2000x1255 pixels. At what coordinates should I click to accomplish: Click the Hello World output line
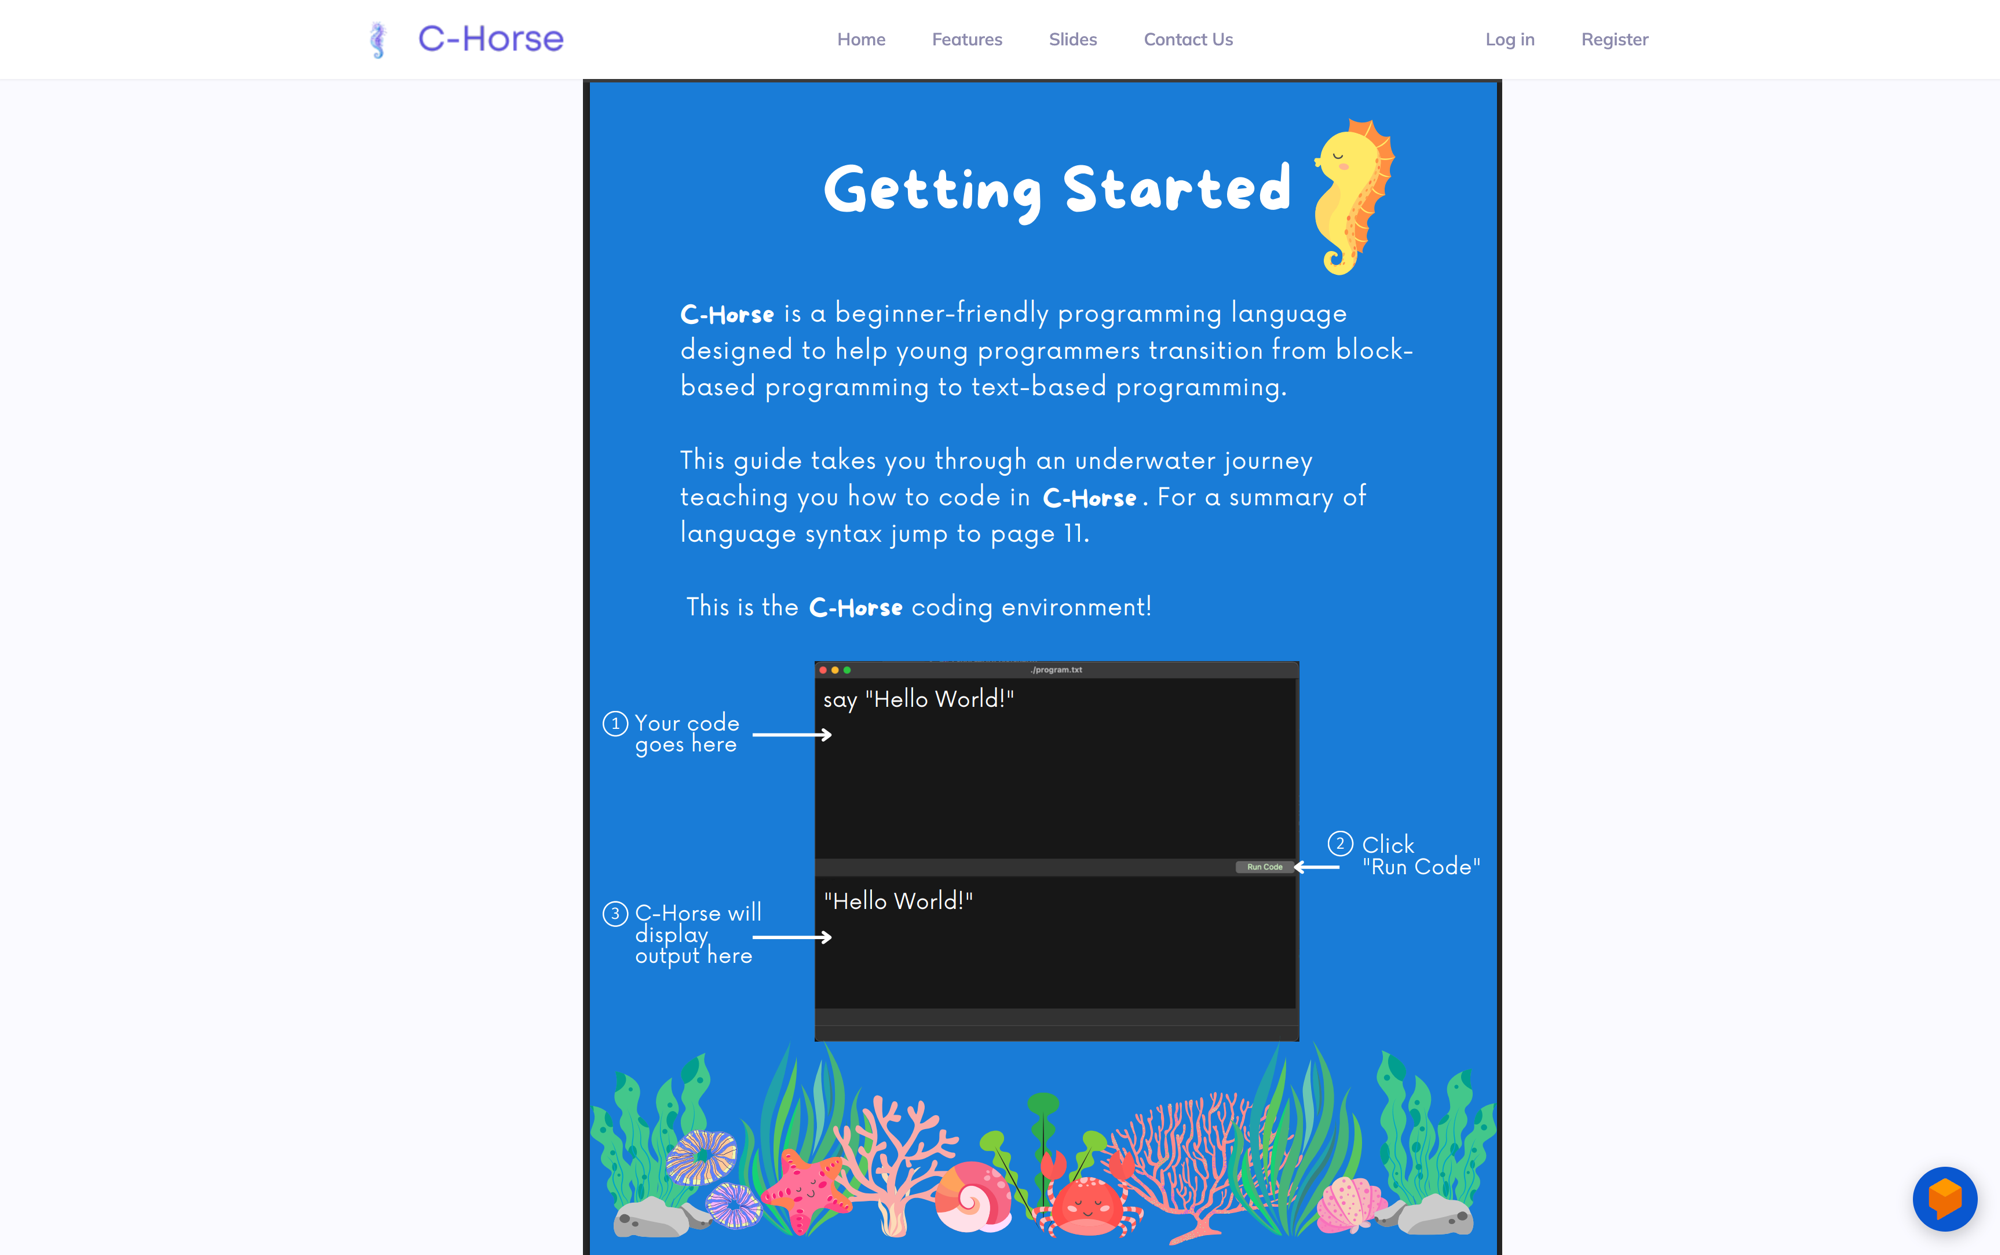point(897,901)
